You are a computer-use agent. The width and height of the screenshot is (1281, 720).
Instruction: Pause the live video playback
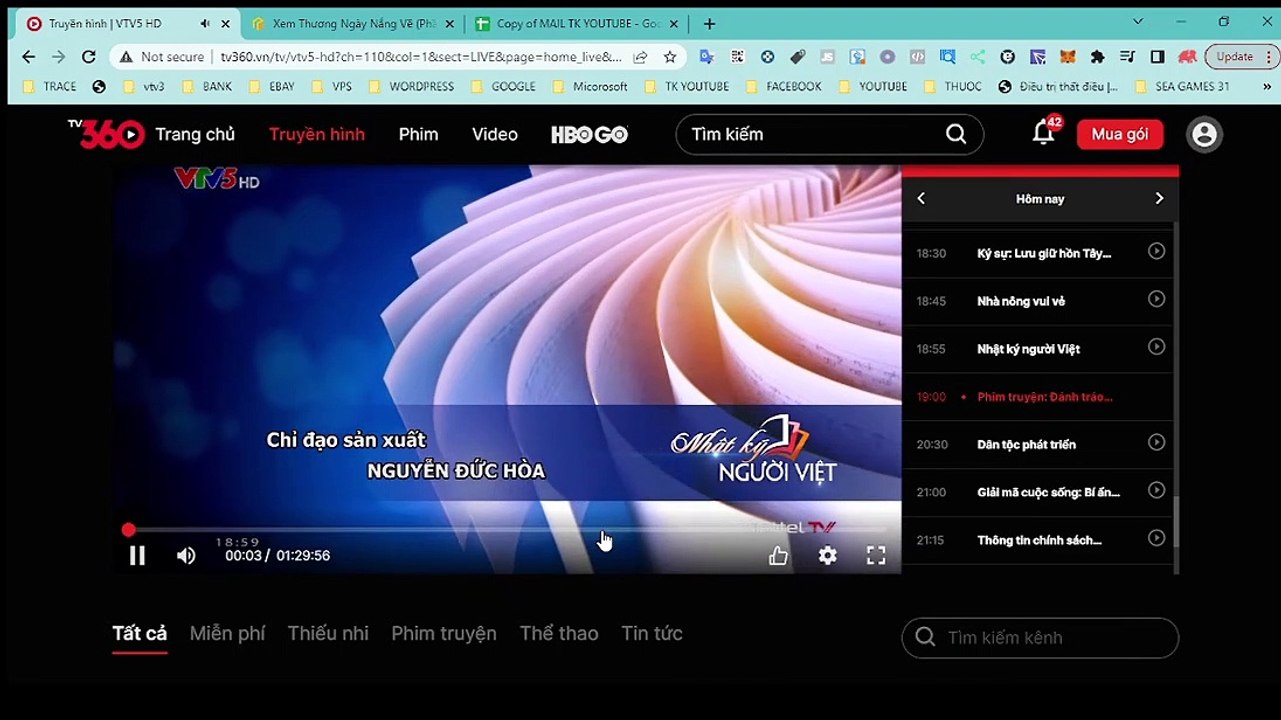click(137, 555)
